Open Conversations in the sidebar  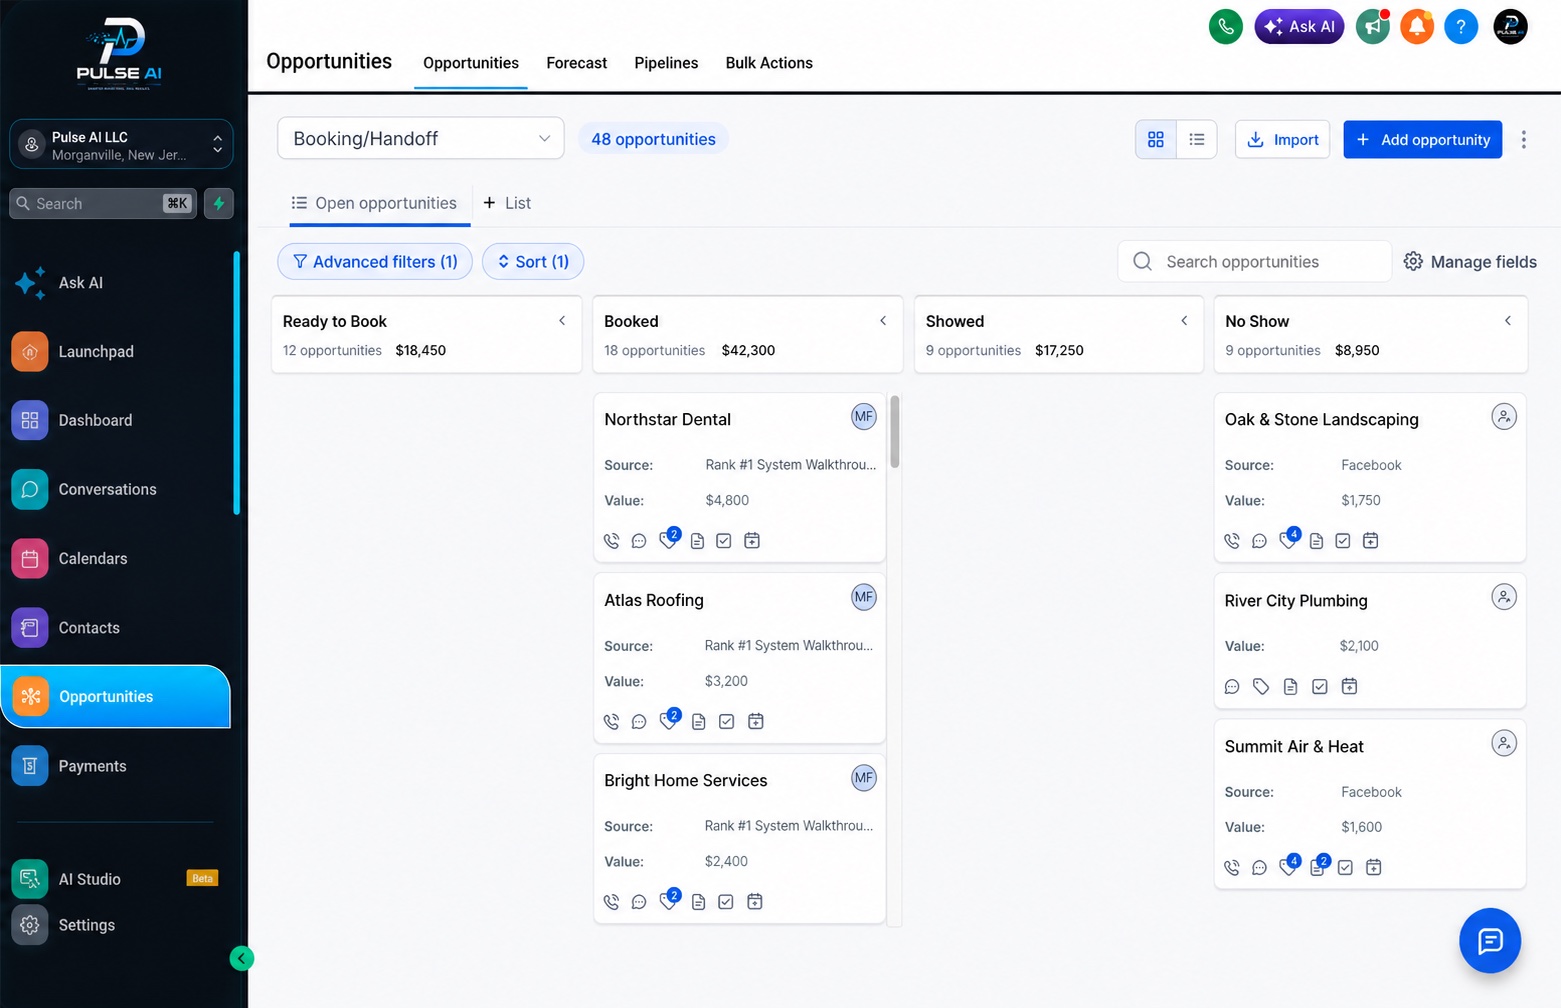(107, 489)
